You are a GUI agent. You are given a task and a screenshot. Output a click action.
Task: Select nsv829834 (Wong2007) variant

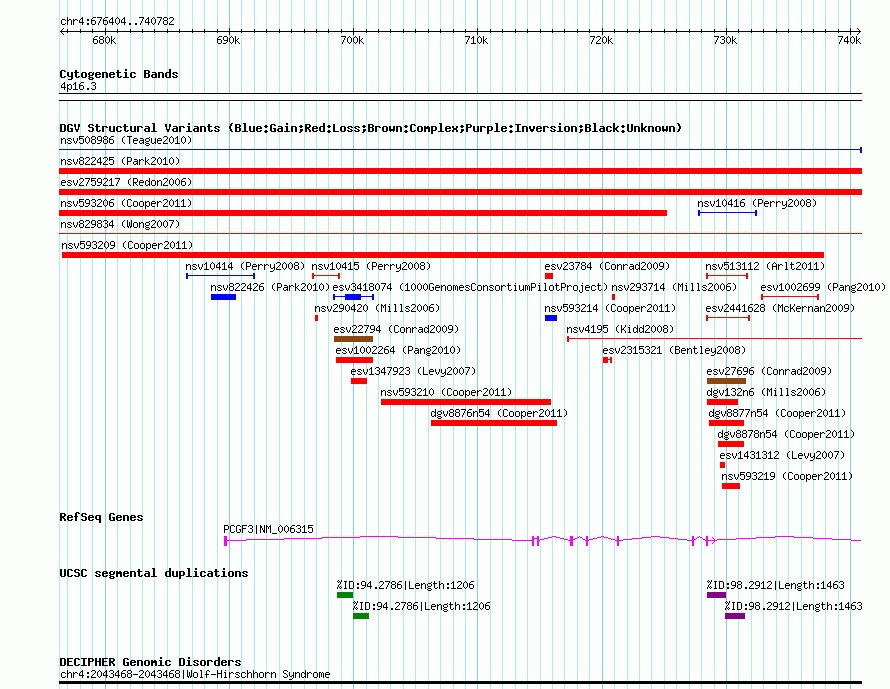coord(120,224)
